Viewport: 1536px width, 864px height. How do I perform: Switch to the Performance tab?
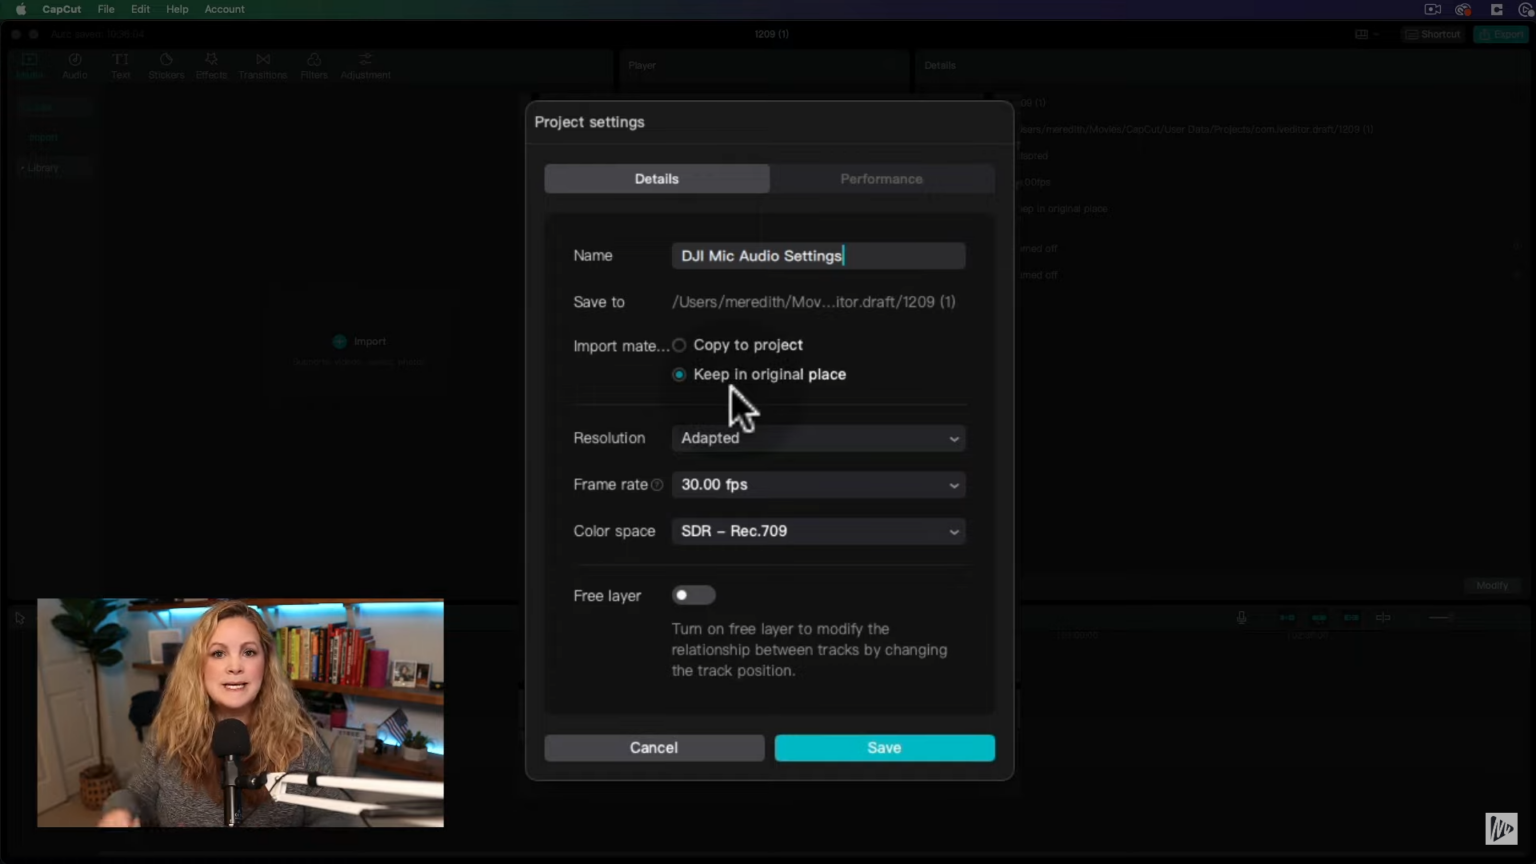coord(881,179)
